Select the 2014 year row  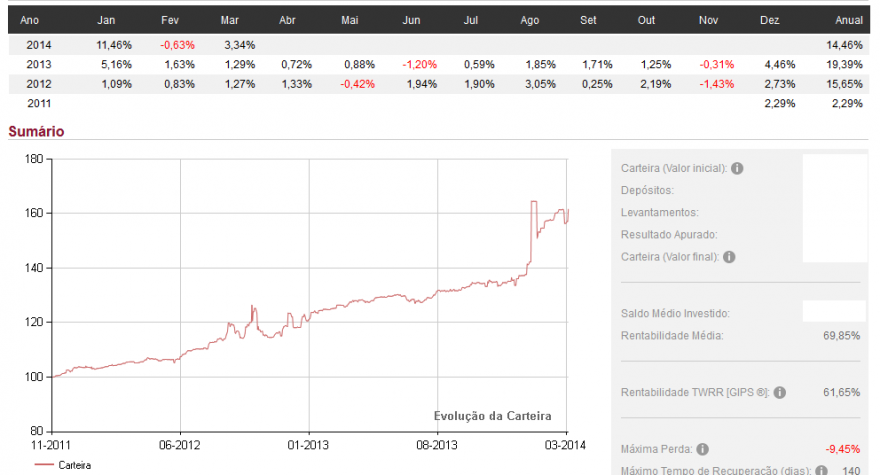(x=439, y=45)
